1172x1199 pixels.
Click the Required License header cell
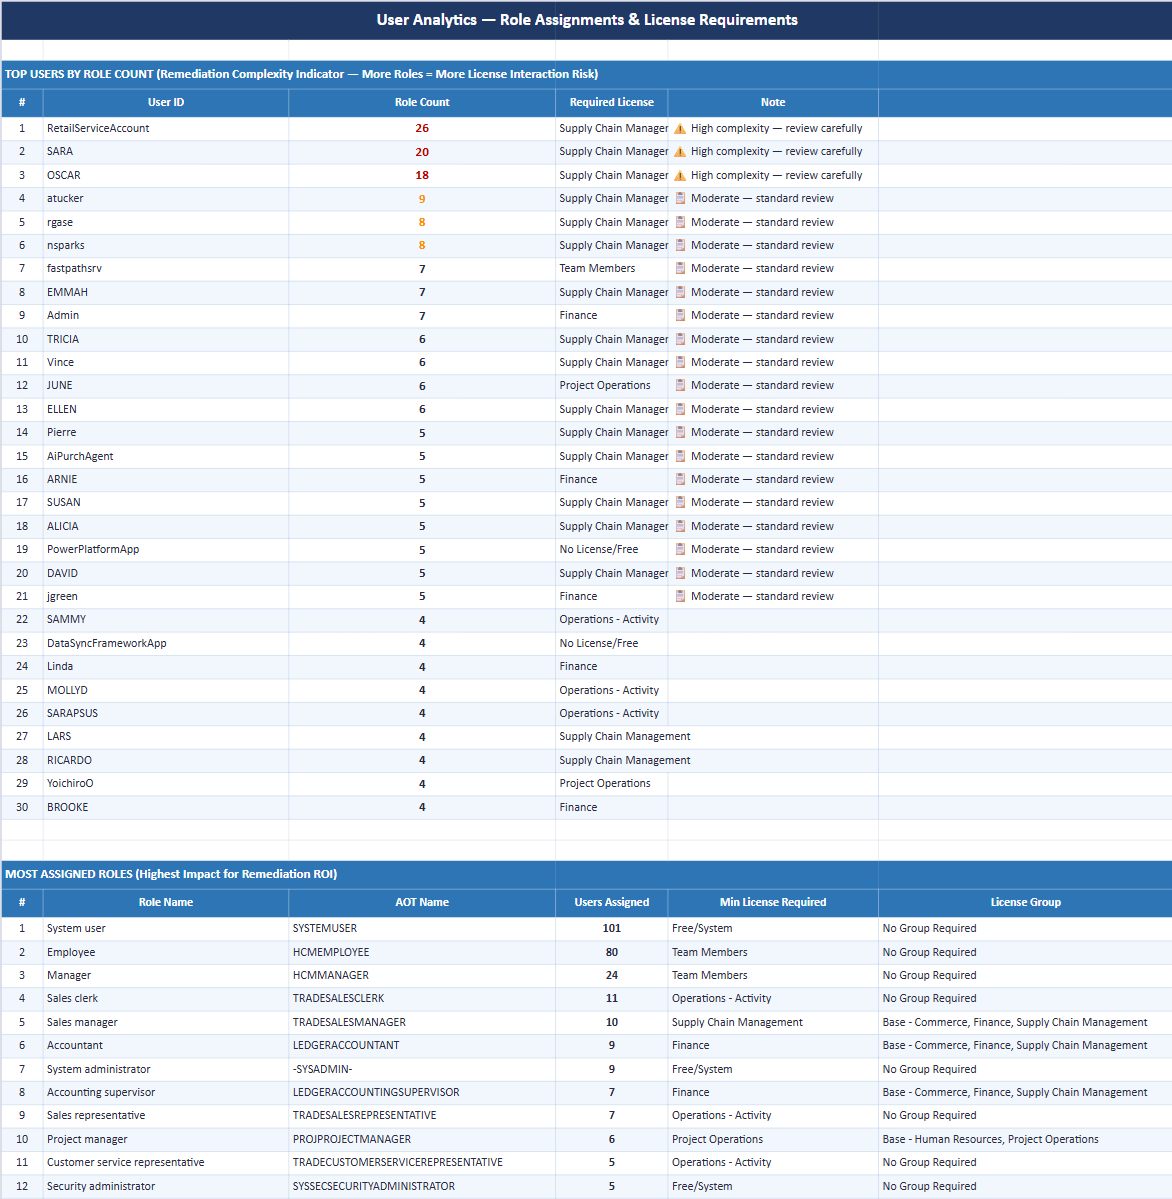611,102
